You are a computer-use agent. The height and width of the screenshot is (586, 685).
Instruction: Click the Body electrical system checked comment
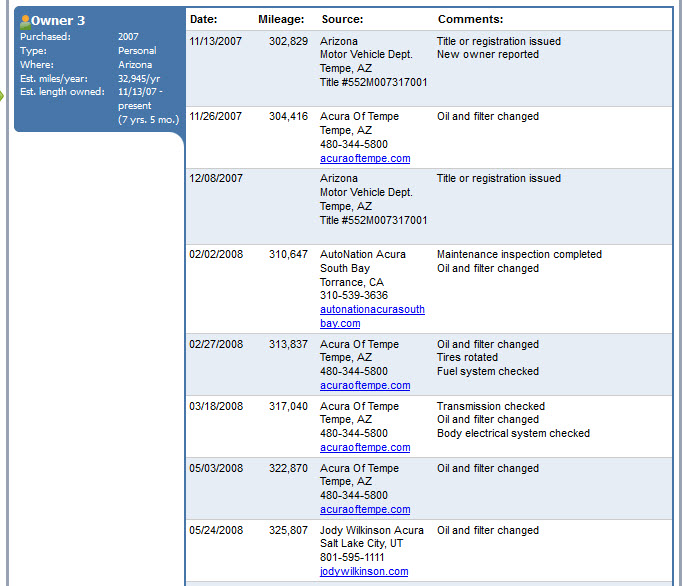[x=513, y=434]
